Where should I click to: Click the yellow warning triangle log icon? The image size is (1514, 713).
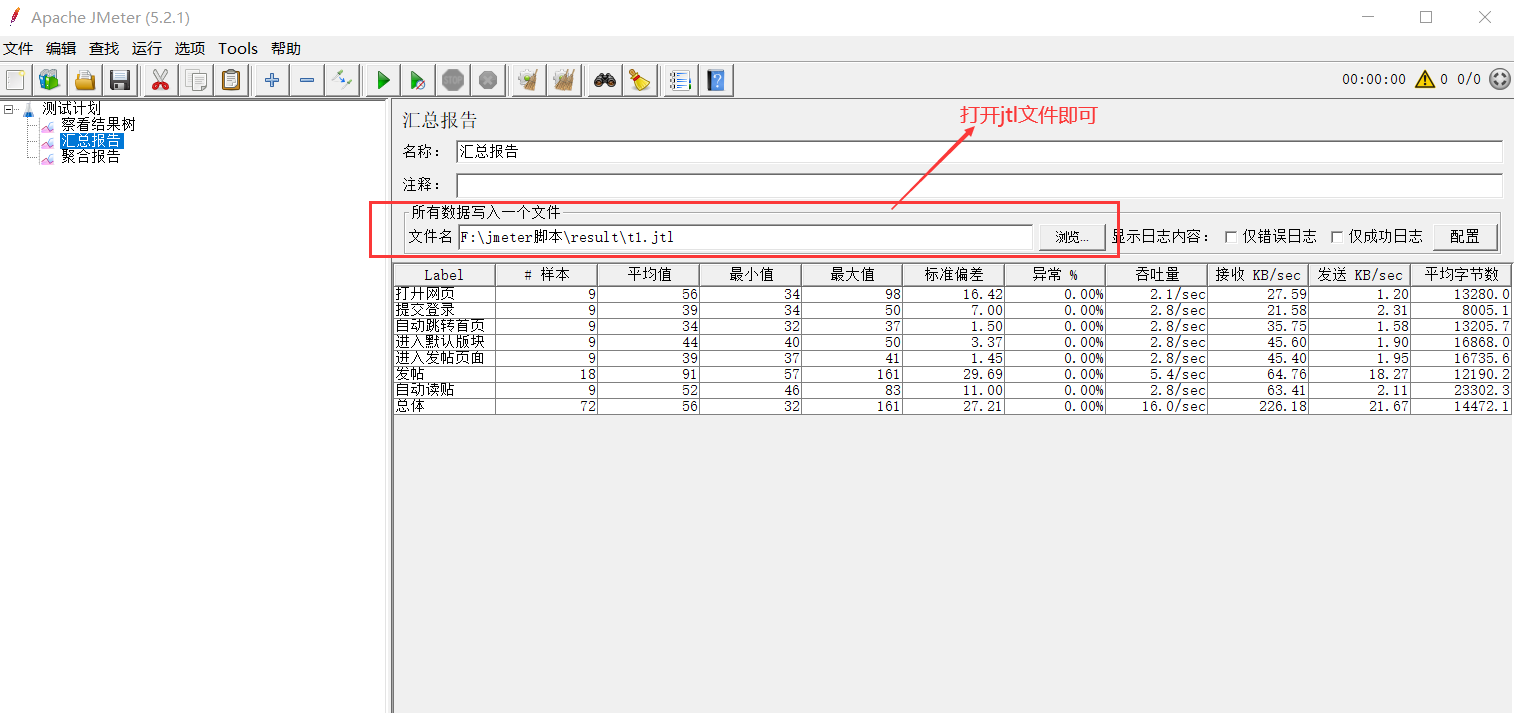[1425, 79]
